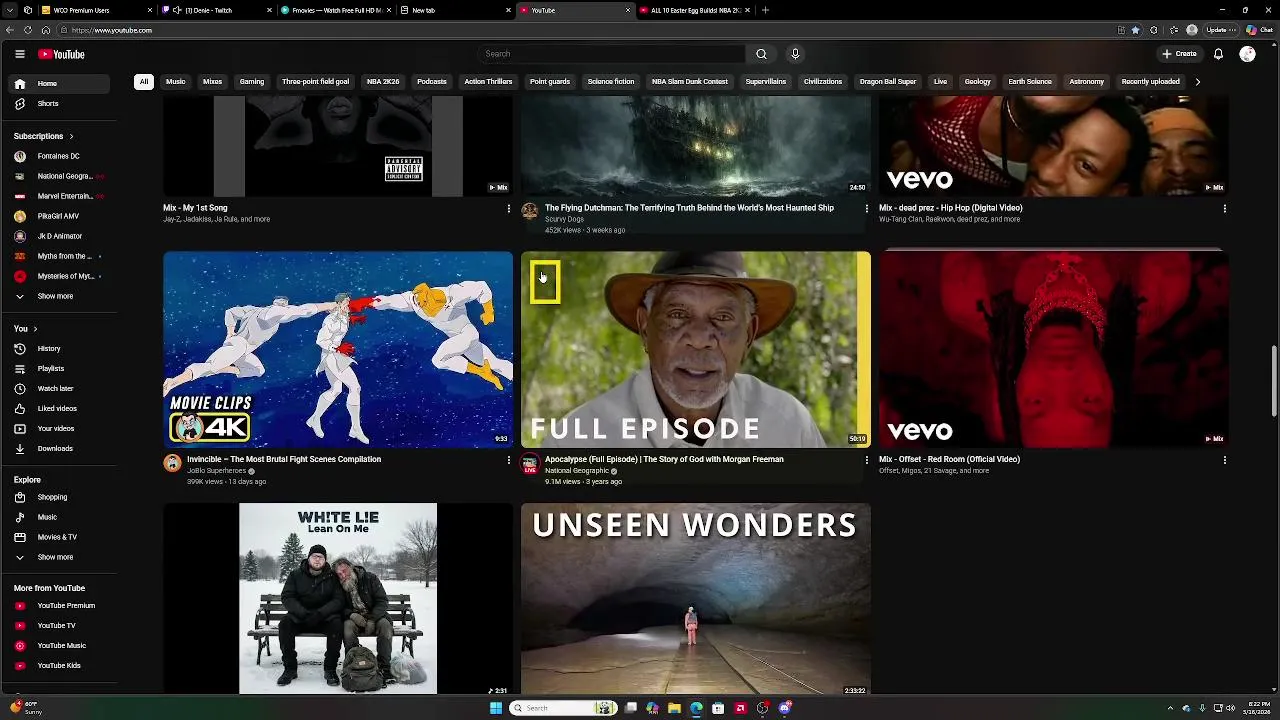The image size is (1280, 720).
Task: Reload the page with browser refresh
Action: coord(27,30)
